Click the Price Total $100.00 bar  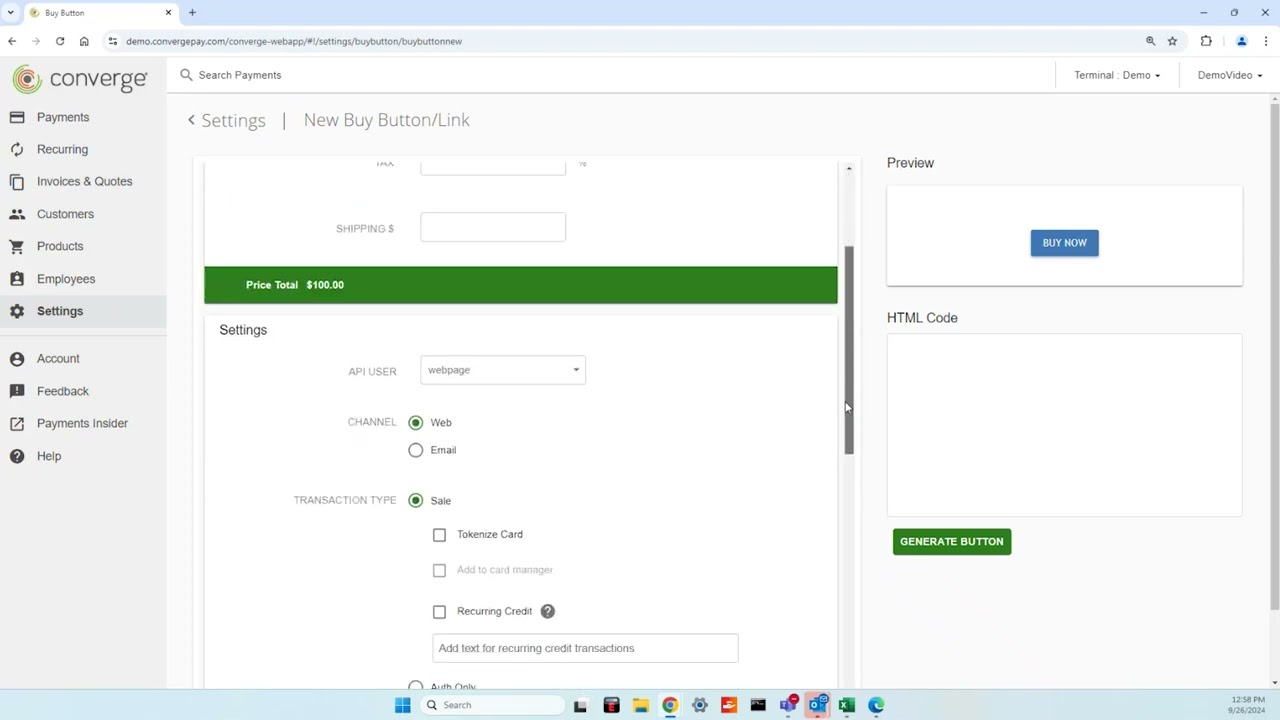click(521, 285)
